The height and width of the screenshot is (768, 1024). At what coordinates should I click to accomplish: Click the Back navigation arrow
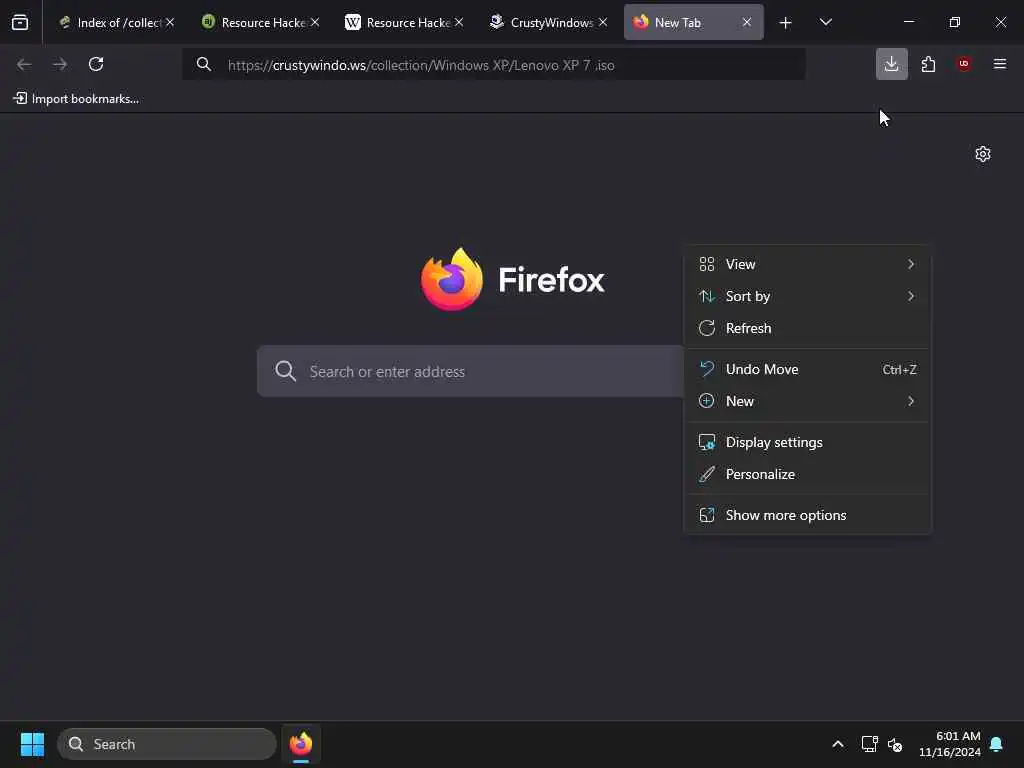pos(24,64)
